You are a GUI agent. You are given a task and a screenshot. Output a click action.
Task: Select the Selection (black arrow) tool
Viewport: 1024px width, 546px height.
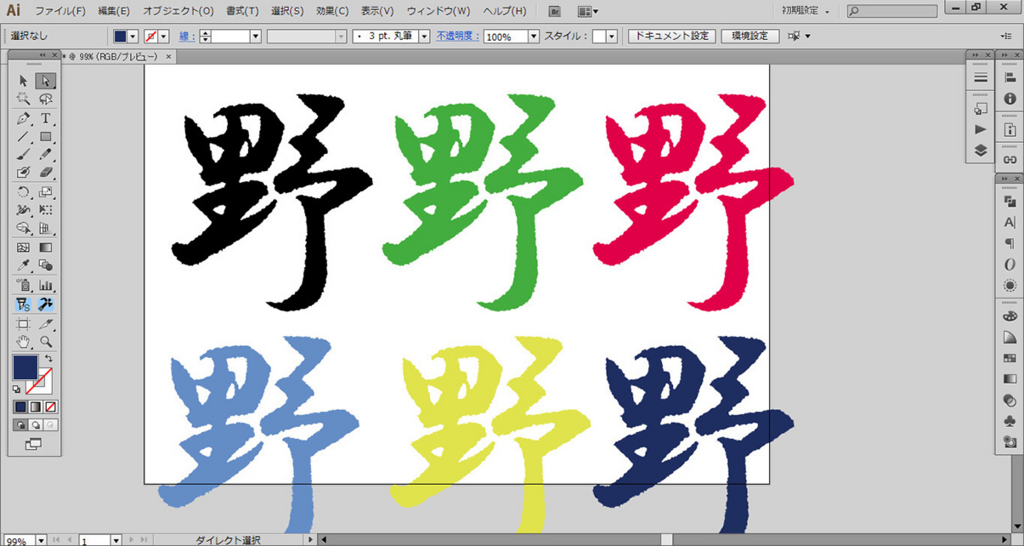[x=24, y=81]
